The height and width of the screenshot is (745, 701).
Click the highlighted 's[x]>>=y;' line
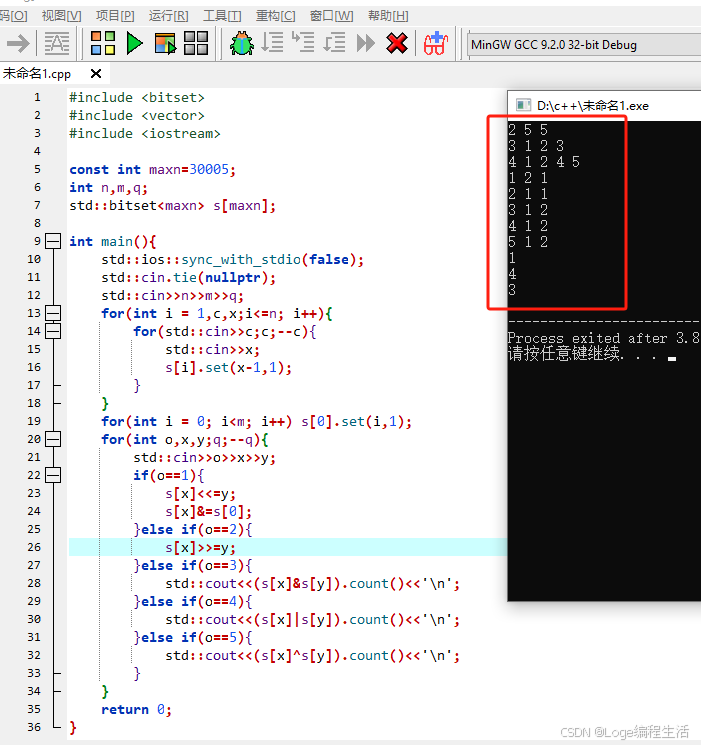coord(201,547)
